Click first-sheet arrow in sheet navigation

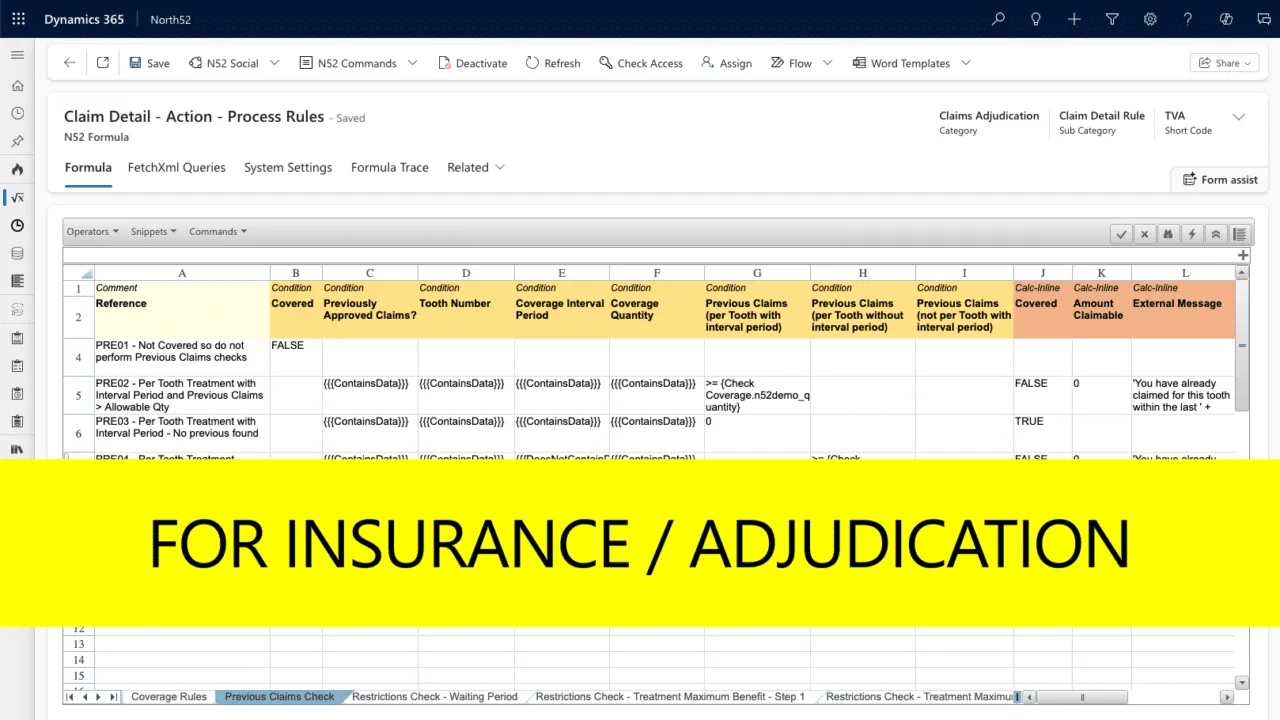point(71,697)
